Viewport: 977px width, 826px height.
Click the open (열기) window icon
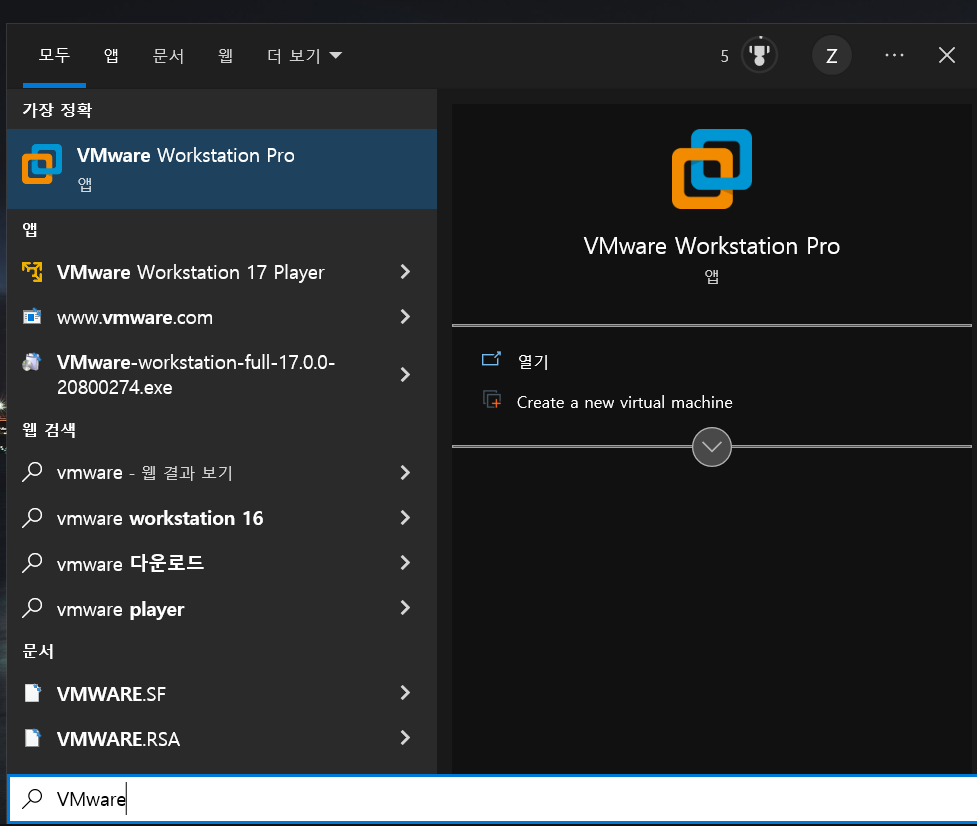pyautogui.click(x=491, y=359)
